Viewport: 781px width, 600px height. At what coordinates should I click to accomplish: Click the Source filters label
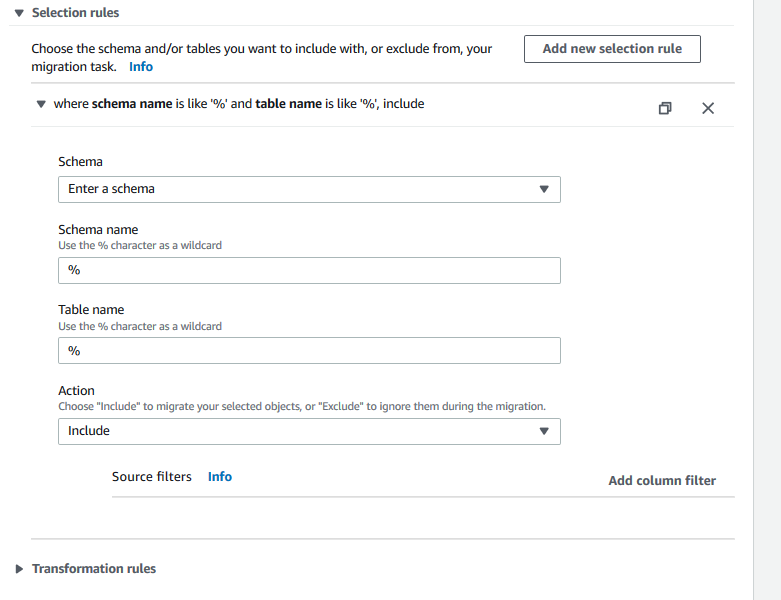pyautogui.click(x=152, y=477)
